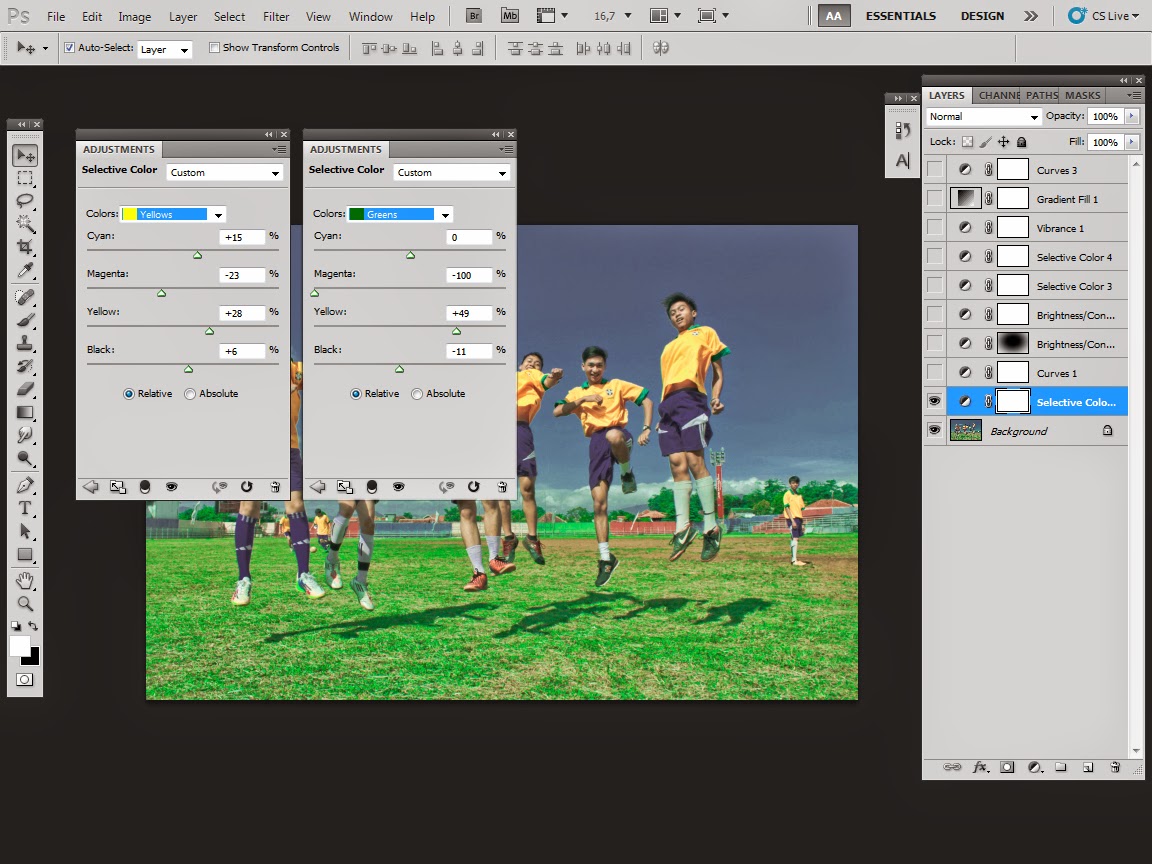The height and width of the screenshot is (864, 1152).
Task: Open the CS Live menu
Action: 1104,15
